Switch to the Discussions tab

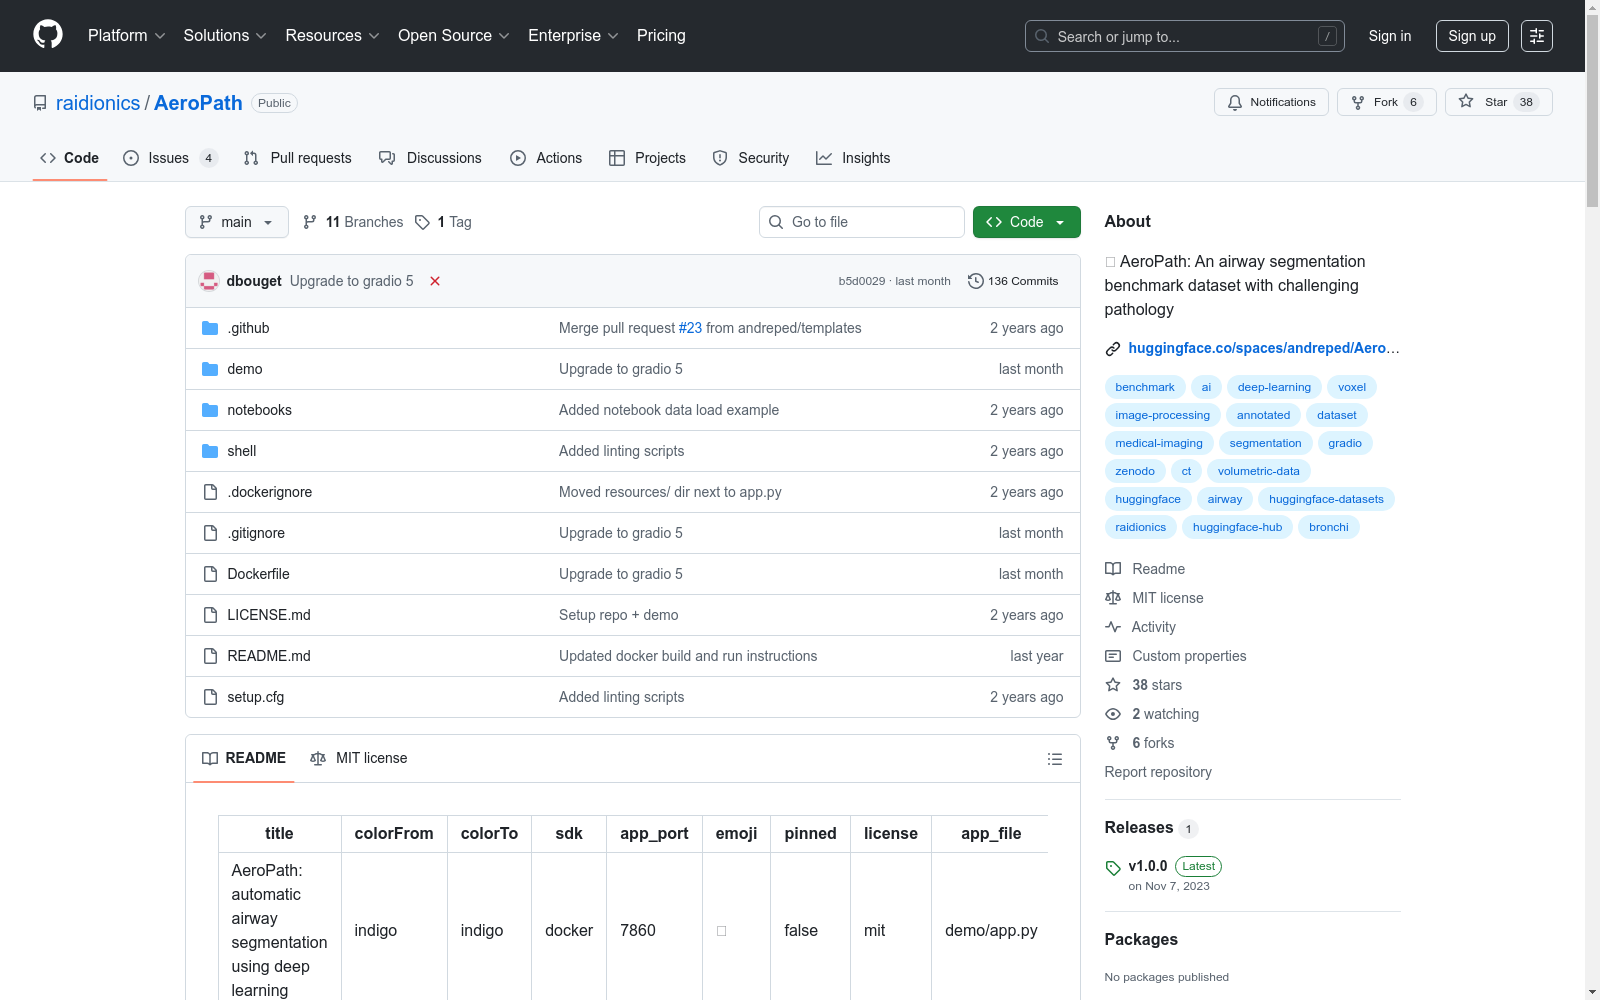tap(430, 158)
